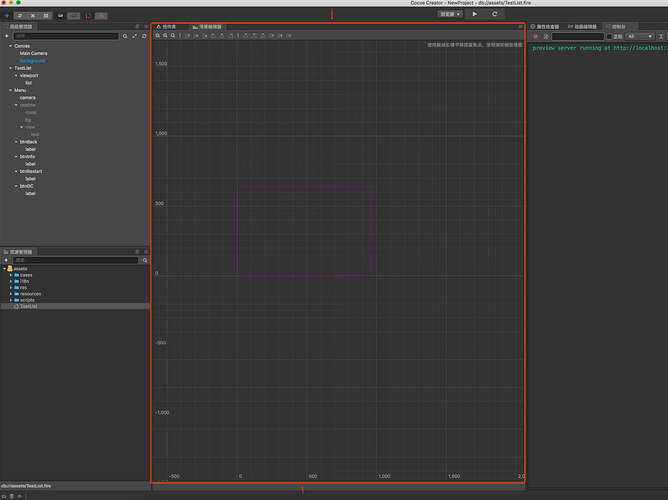Expand the scripts folder in assets
Viewport: 668px width, 500px height.
pyautogui.click(x=11, y=299)
